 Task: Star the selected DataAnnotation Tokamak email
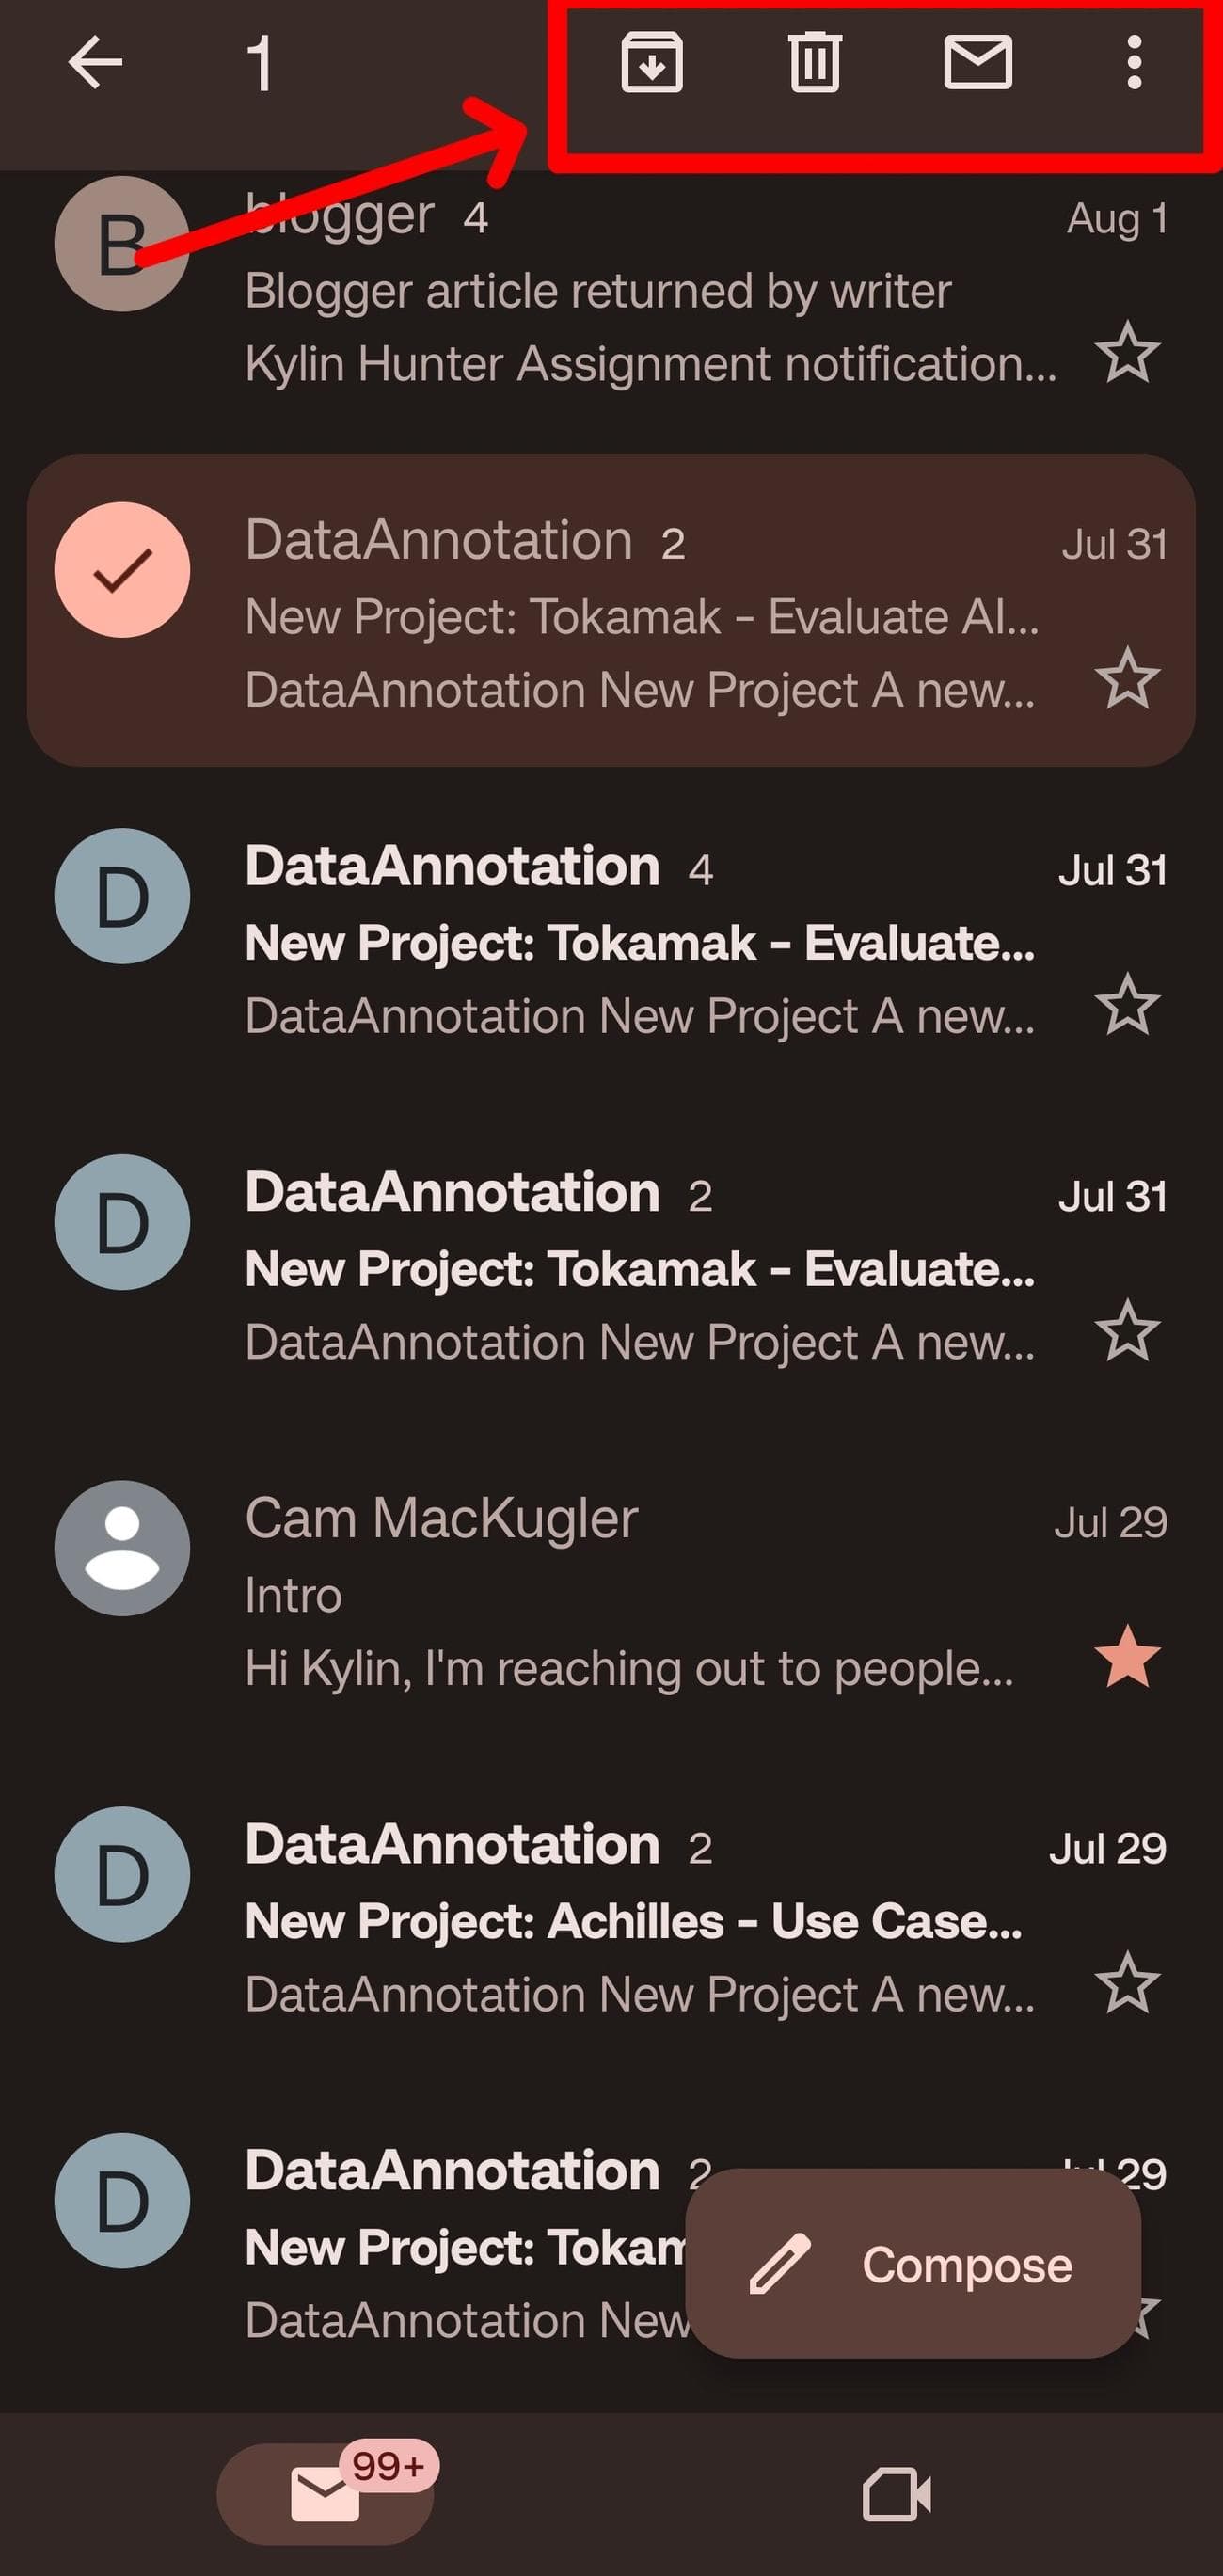[1127, 679]
